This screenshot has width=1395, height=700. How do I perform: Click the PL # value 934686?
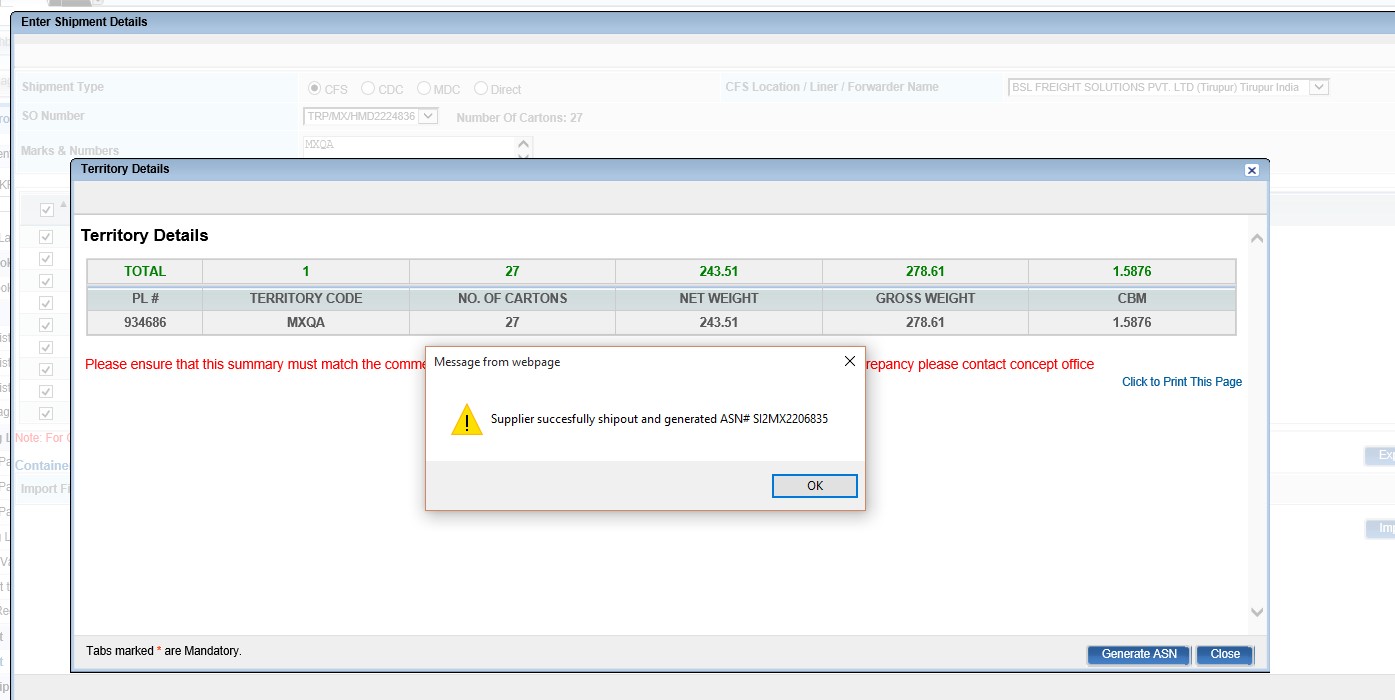click(146, 323)
